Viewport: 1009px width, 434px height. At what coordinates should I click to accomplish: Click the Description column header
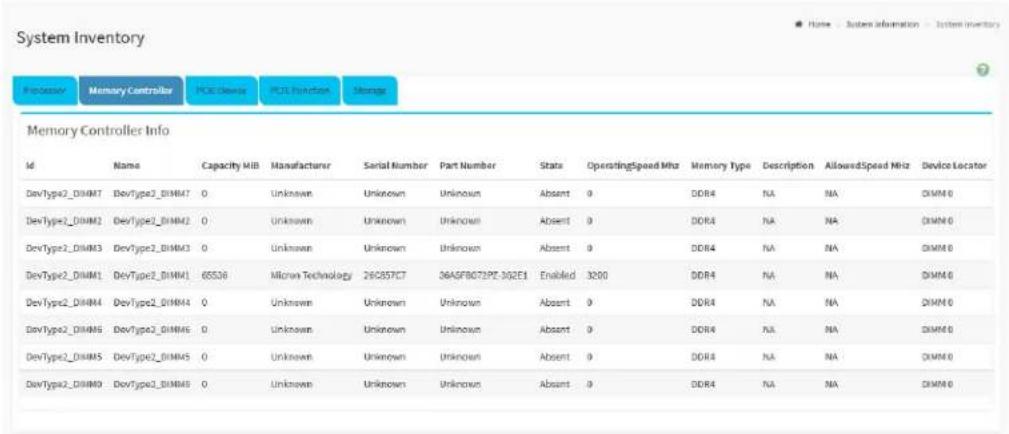tap(788, 165)
